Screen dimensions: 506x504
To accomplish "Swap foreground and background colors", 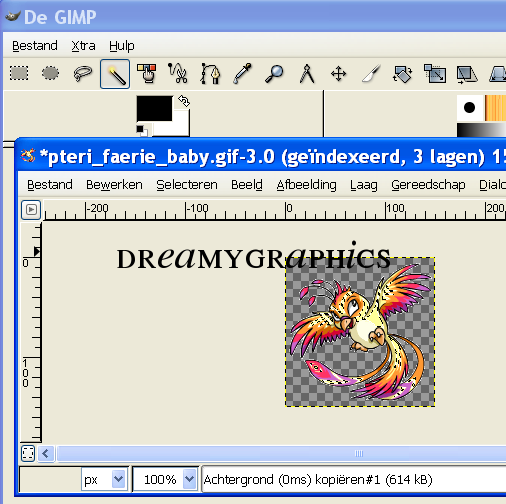I will click(184, 101).
